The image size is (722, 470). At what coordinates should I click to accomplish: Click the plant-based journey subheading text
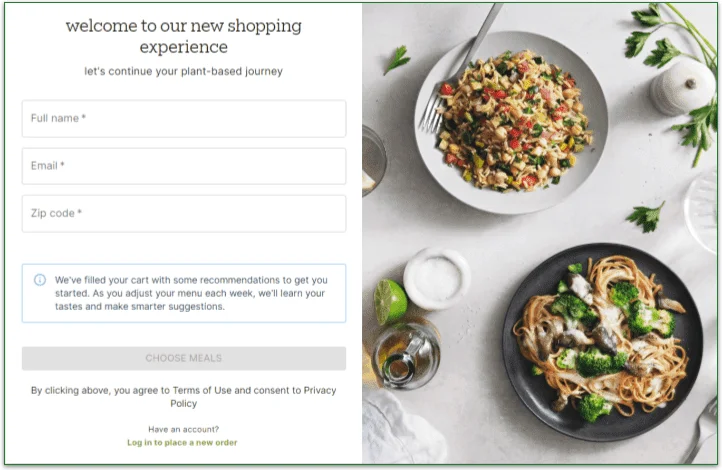click(183, 72)
